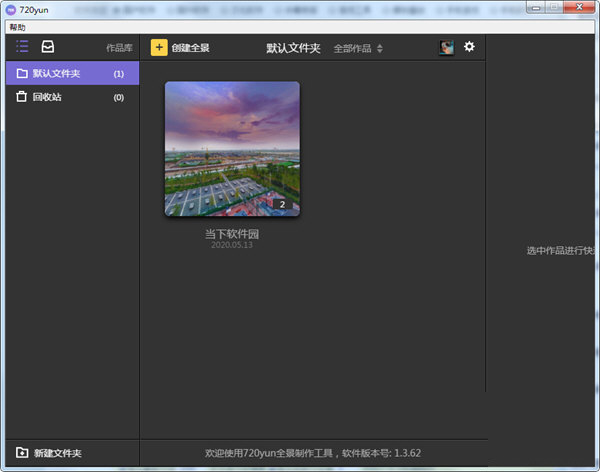The image size is (600, 472).
Task: Select the 默认文件夹 folder
Action: (73, 73)
